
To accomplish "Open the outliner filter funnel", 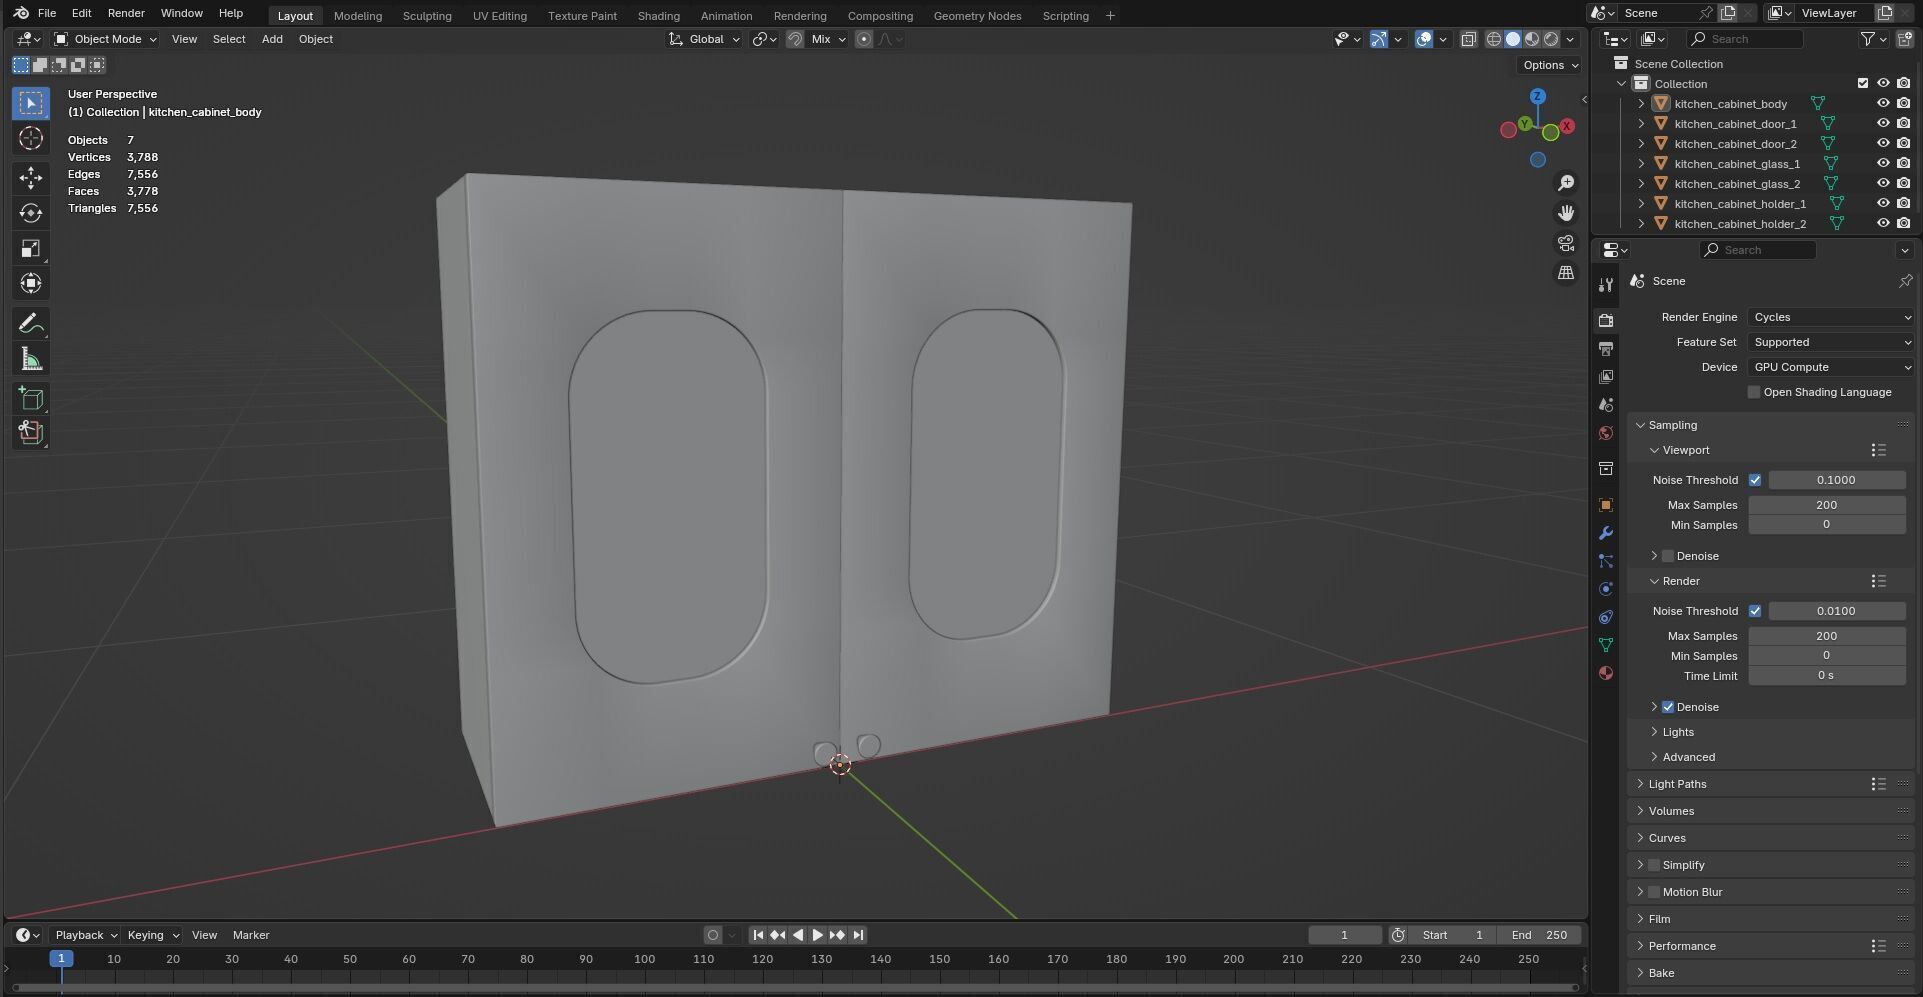I will point(1868,39).
